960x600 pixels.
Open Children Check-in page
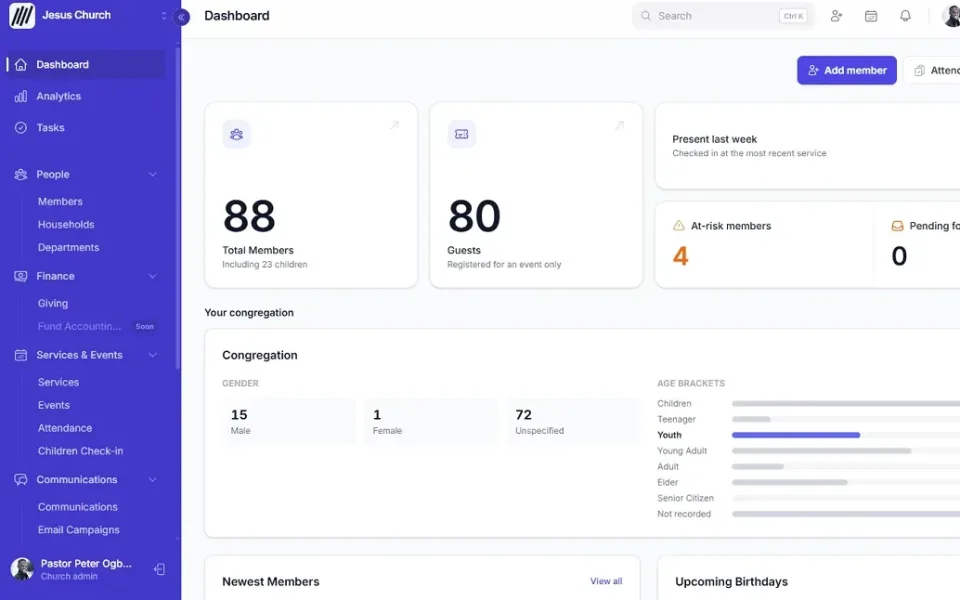pos(80,451)
